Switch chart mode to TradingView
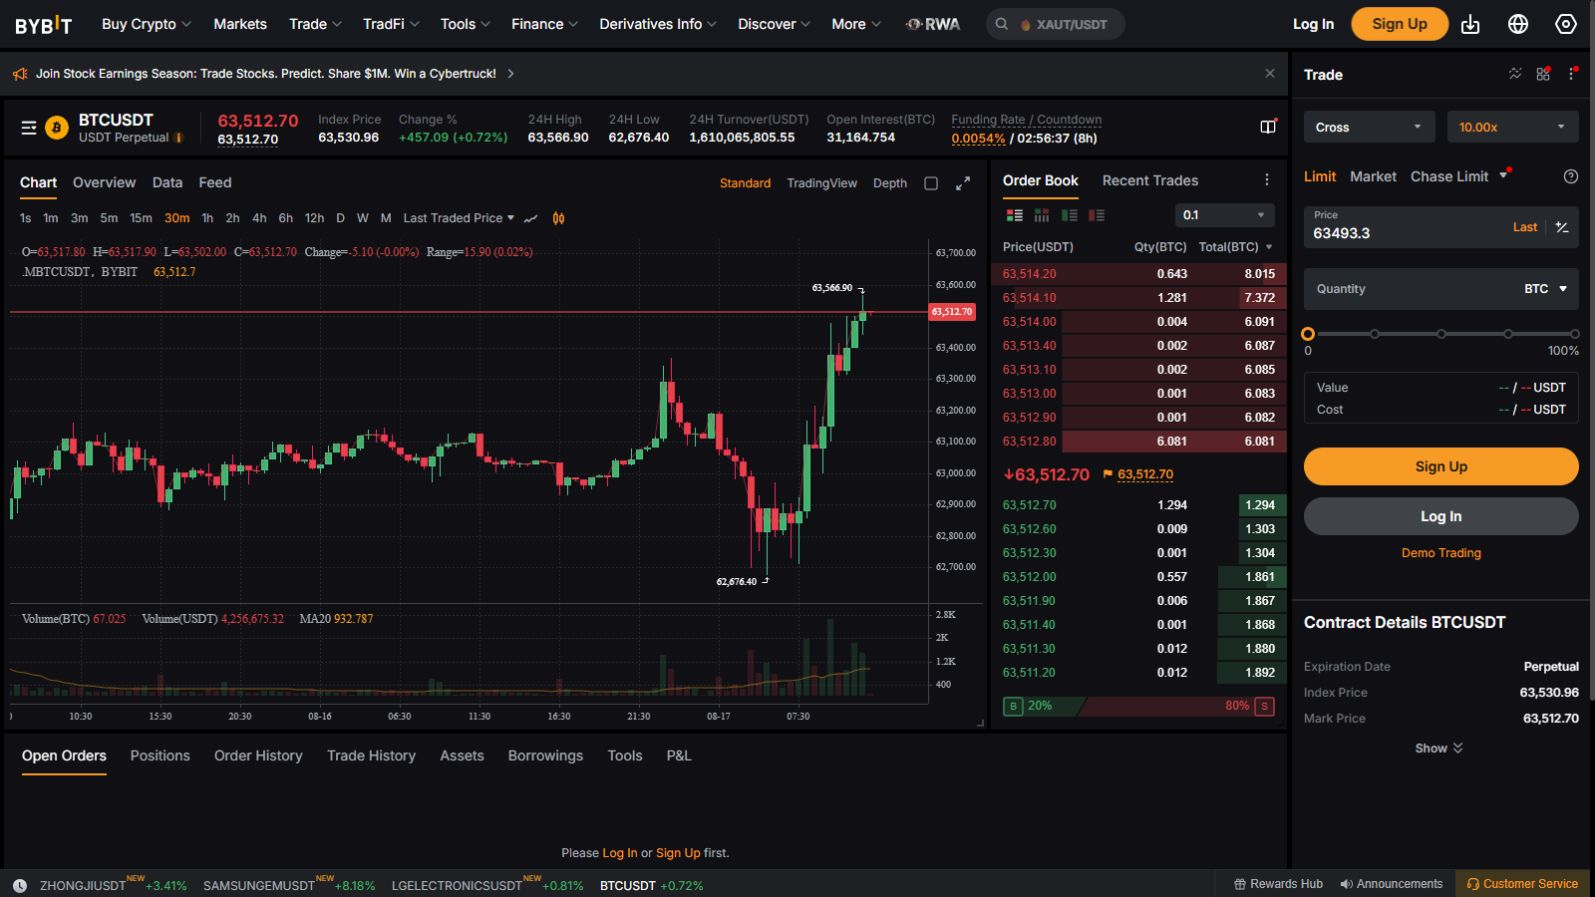This screenshot has width=1595, height=897. 822,183
